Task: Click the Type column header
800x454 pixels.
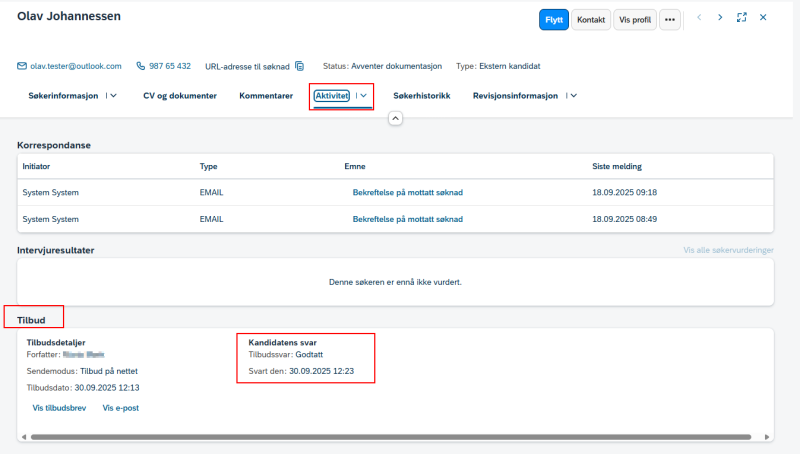Action: pyautogui.click(x=209, y=166)
